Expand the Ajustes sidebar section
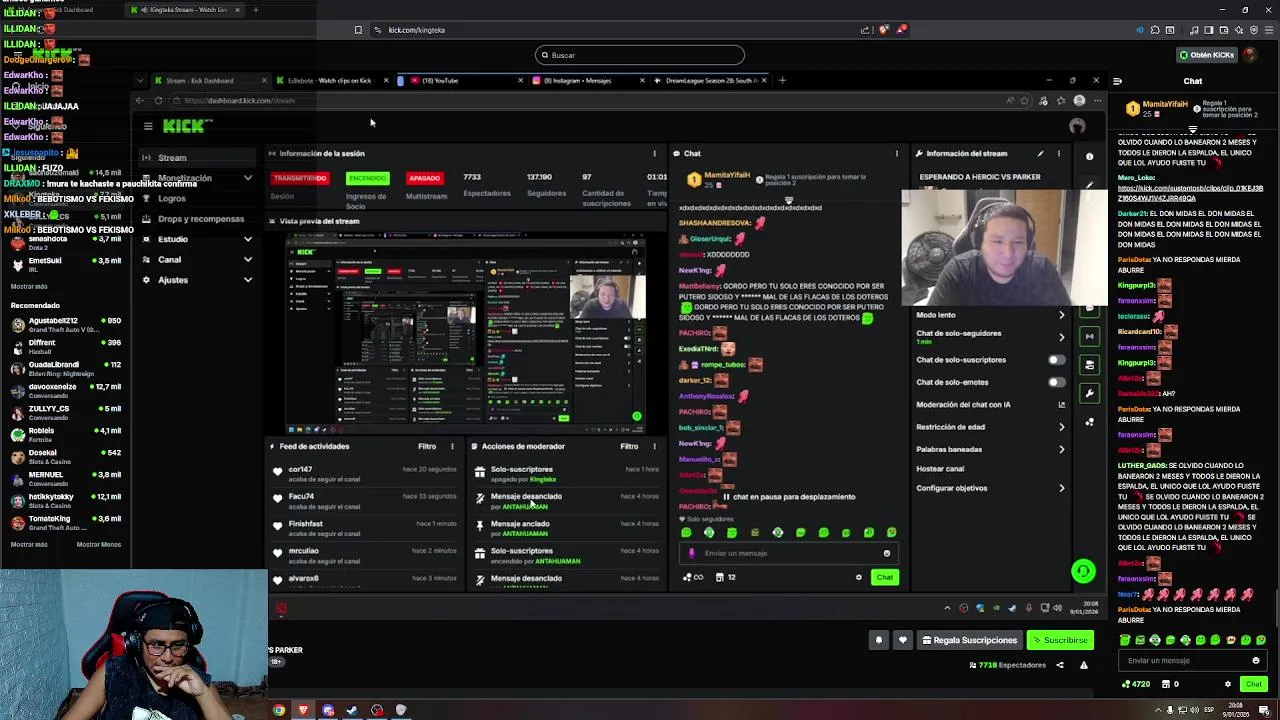The image size is (1280, 720). pyautogui.click(x=196, y=280)
